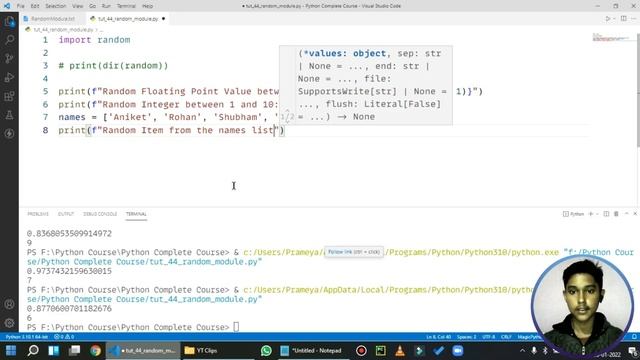Open the launch profile dropdown beside terminal plus
640x360 pixels.
598,214
